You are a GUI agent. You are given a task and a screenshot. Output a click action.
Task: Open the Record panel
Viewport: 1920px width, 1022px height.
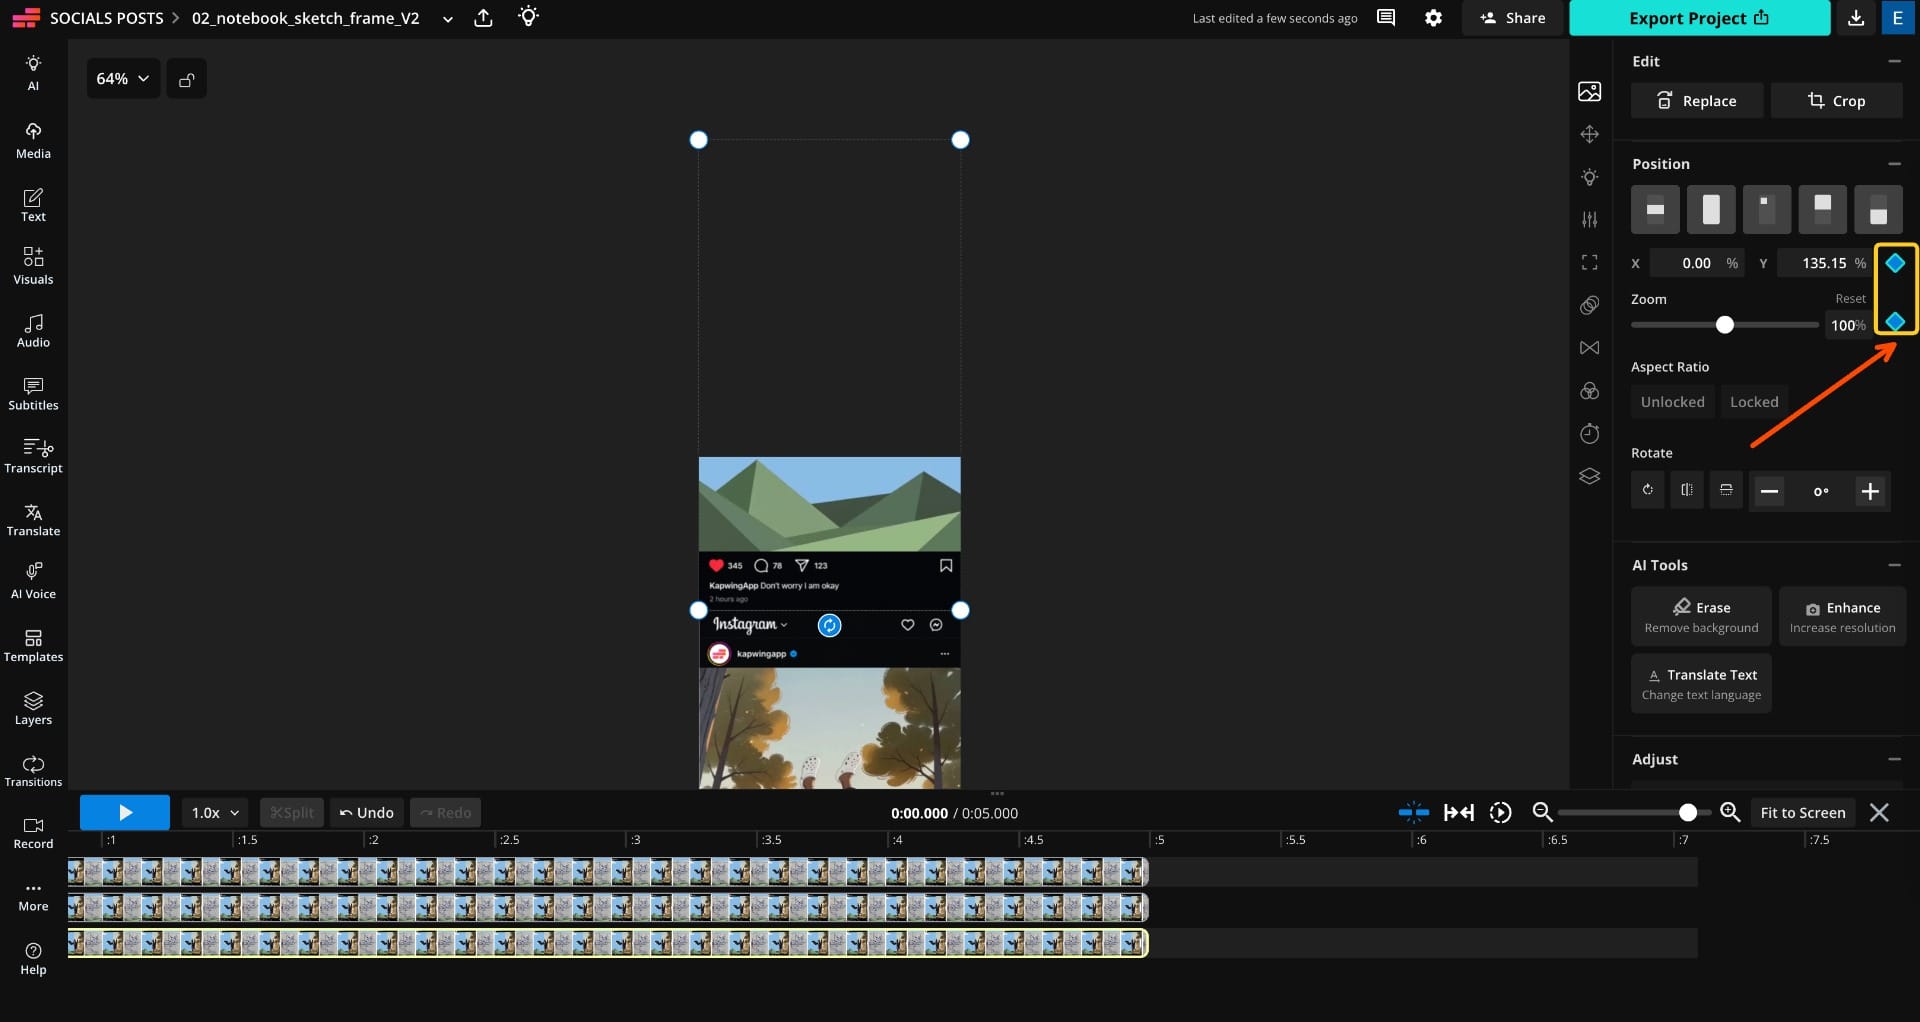click(x=33, y=833)
